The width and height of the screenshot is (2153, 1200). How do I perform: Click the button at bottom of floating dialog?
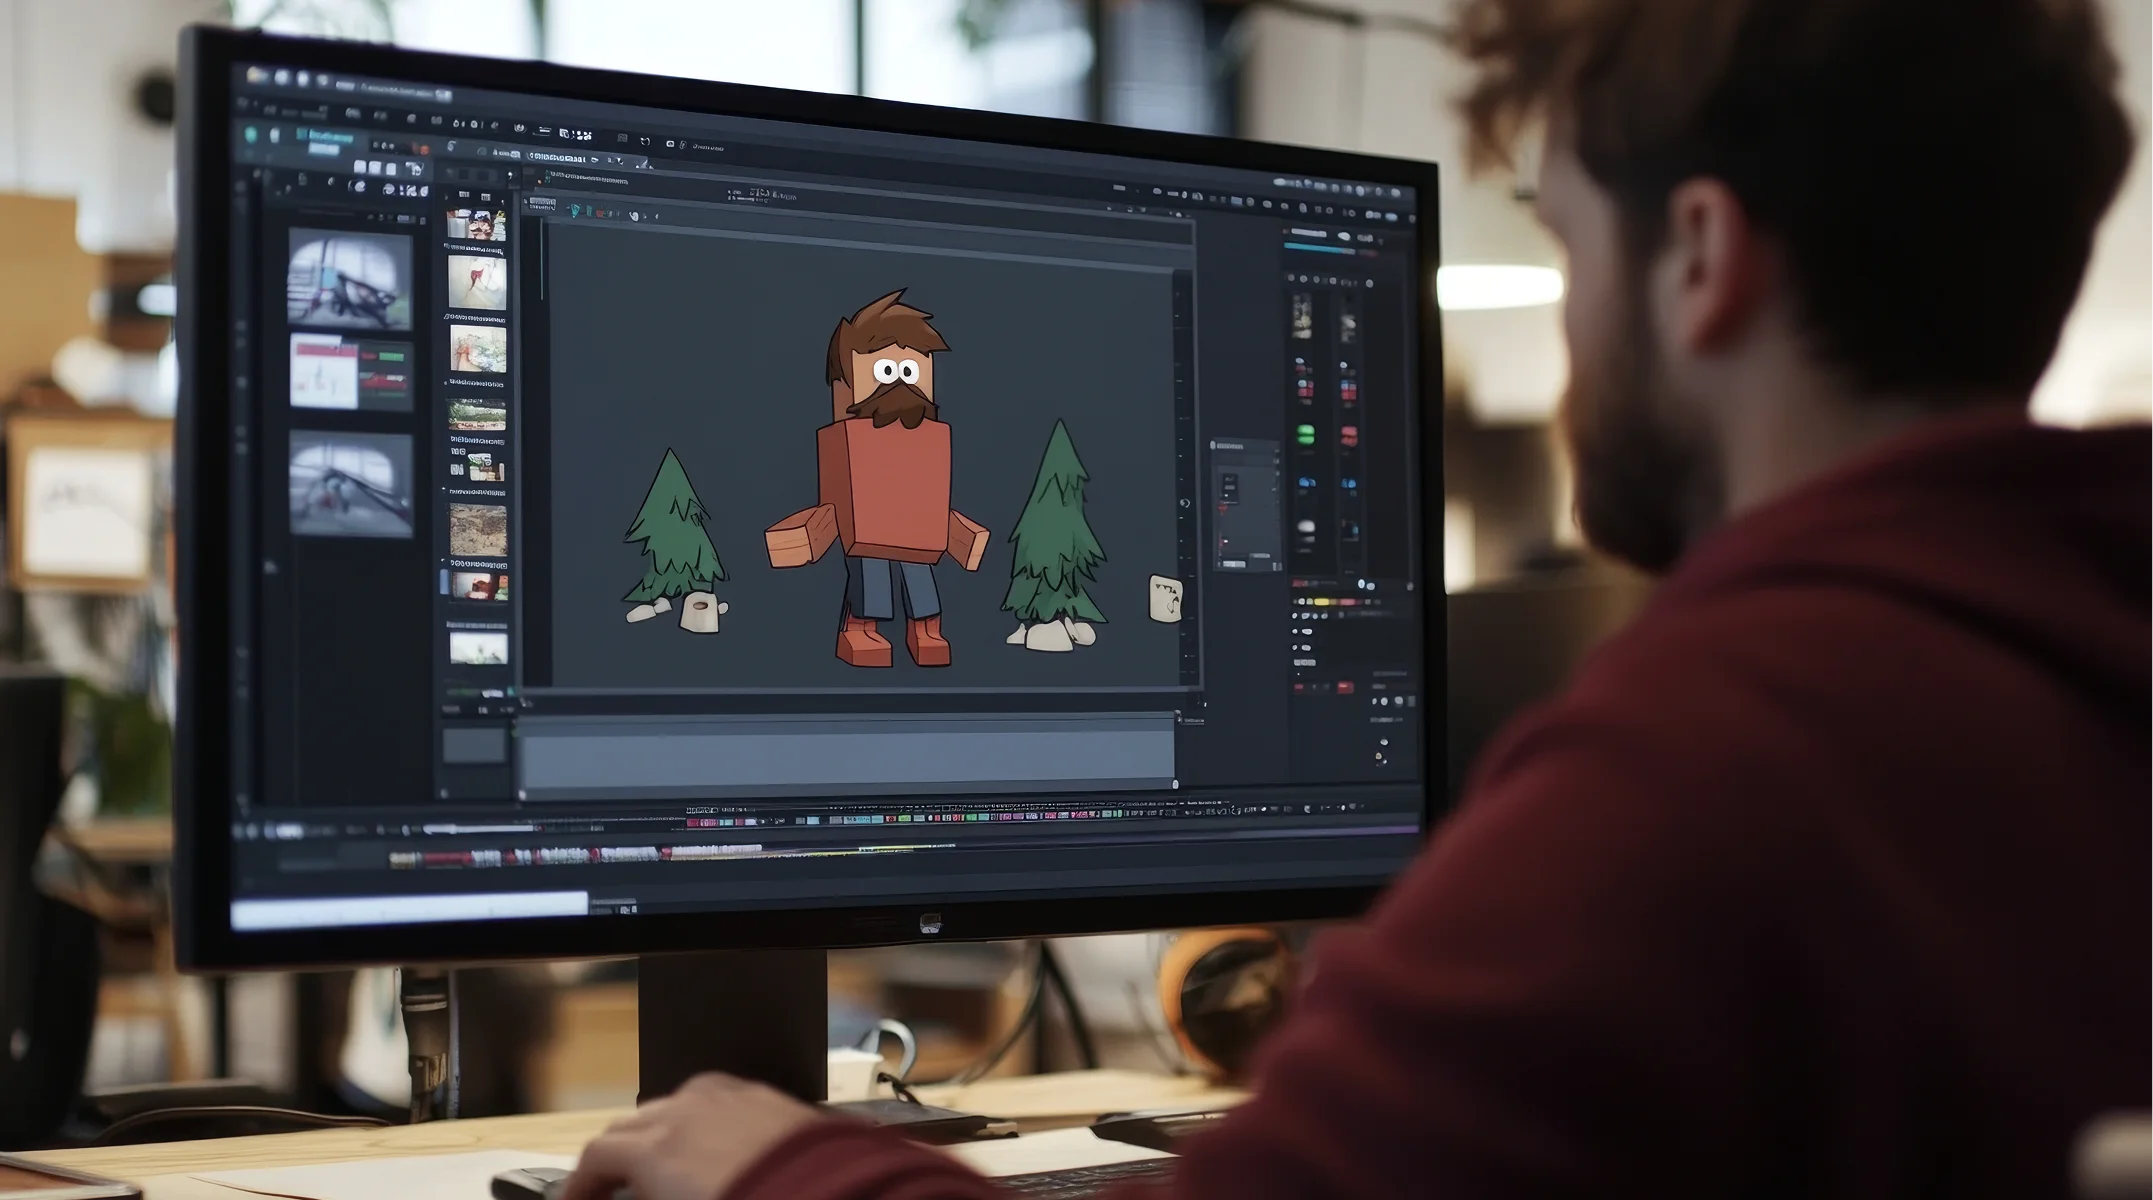click(x=1234, y=565)
